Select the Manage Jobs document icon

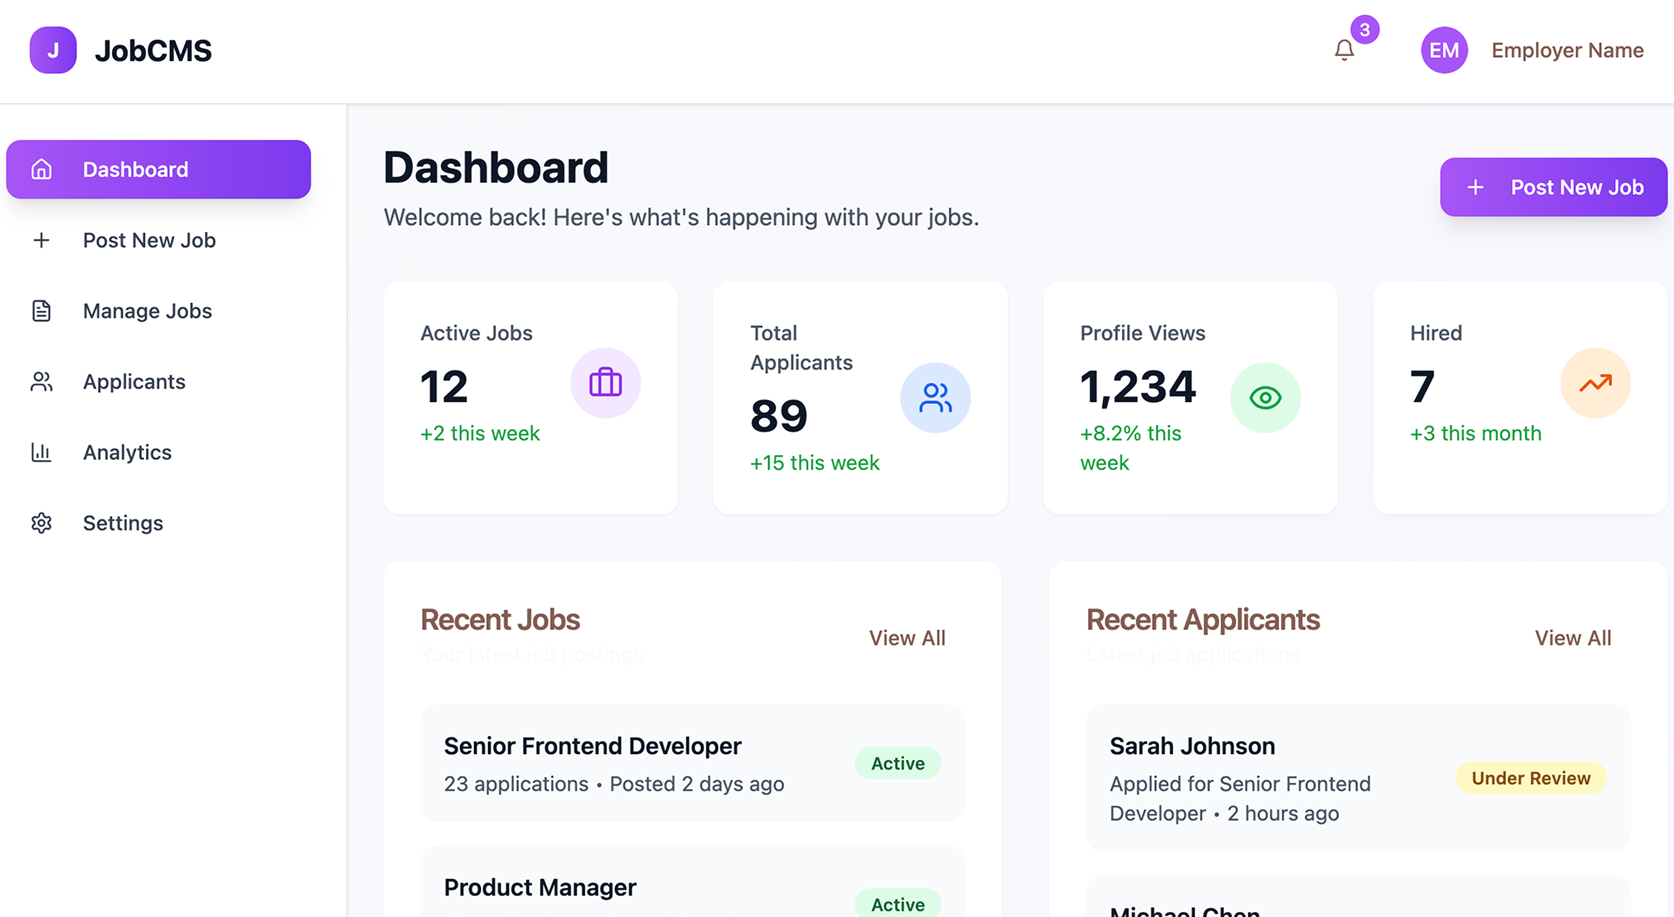41,310
